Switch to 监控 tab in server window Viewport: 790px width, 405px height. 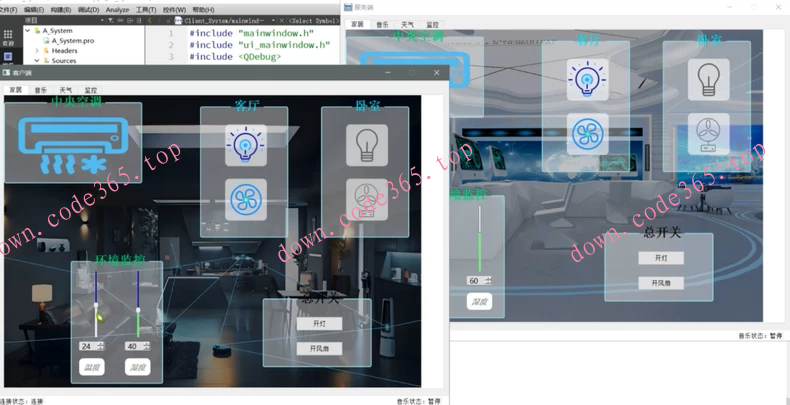click(x=432, y=24)
